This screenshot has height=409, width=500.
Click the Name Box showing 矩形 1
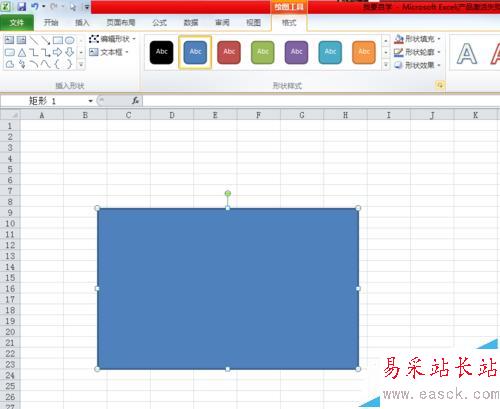pos(43,101)
